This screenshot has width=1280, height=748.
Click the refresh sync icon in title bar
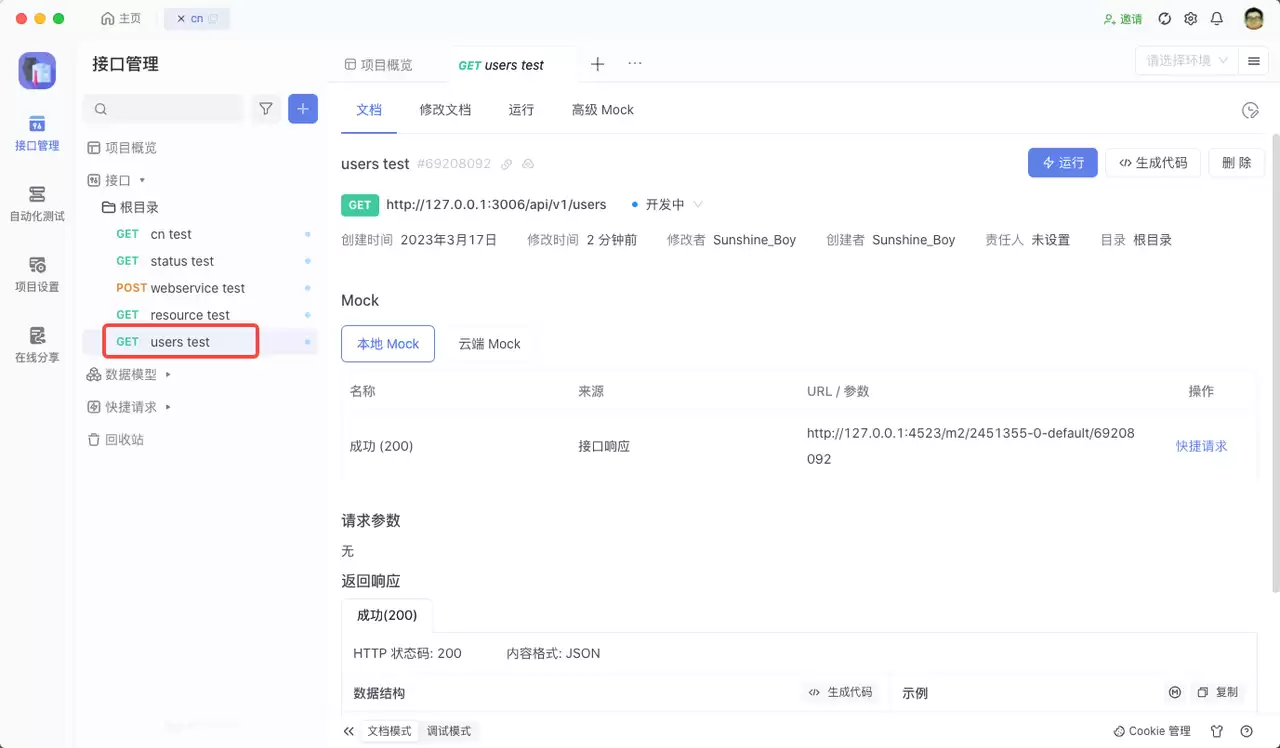click(1165, 19)
